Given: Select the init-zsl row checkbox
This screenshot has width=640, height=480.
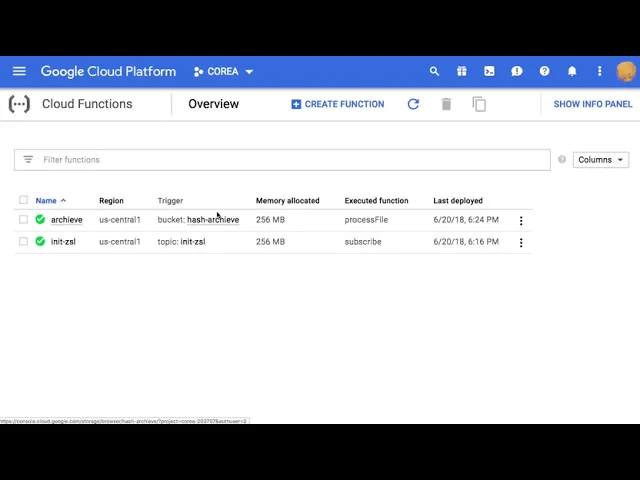Looking at the screenshot, I should 23,242.
